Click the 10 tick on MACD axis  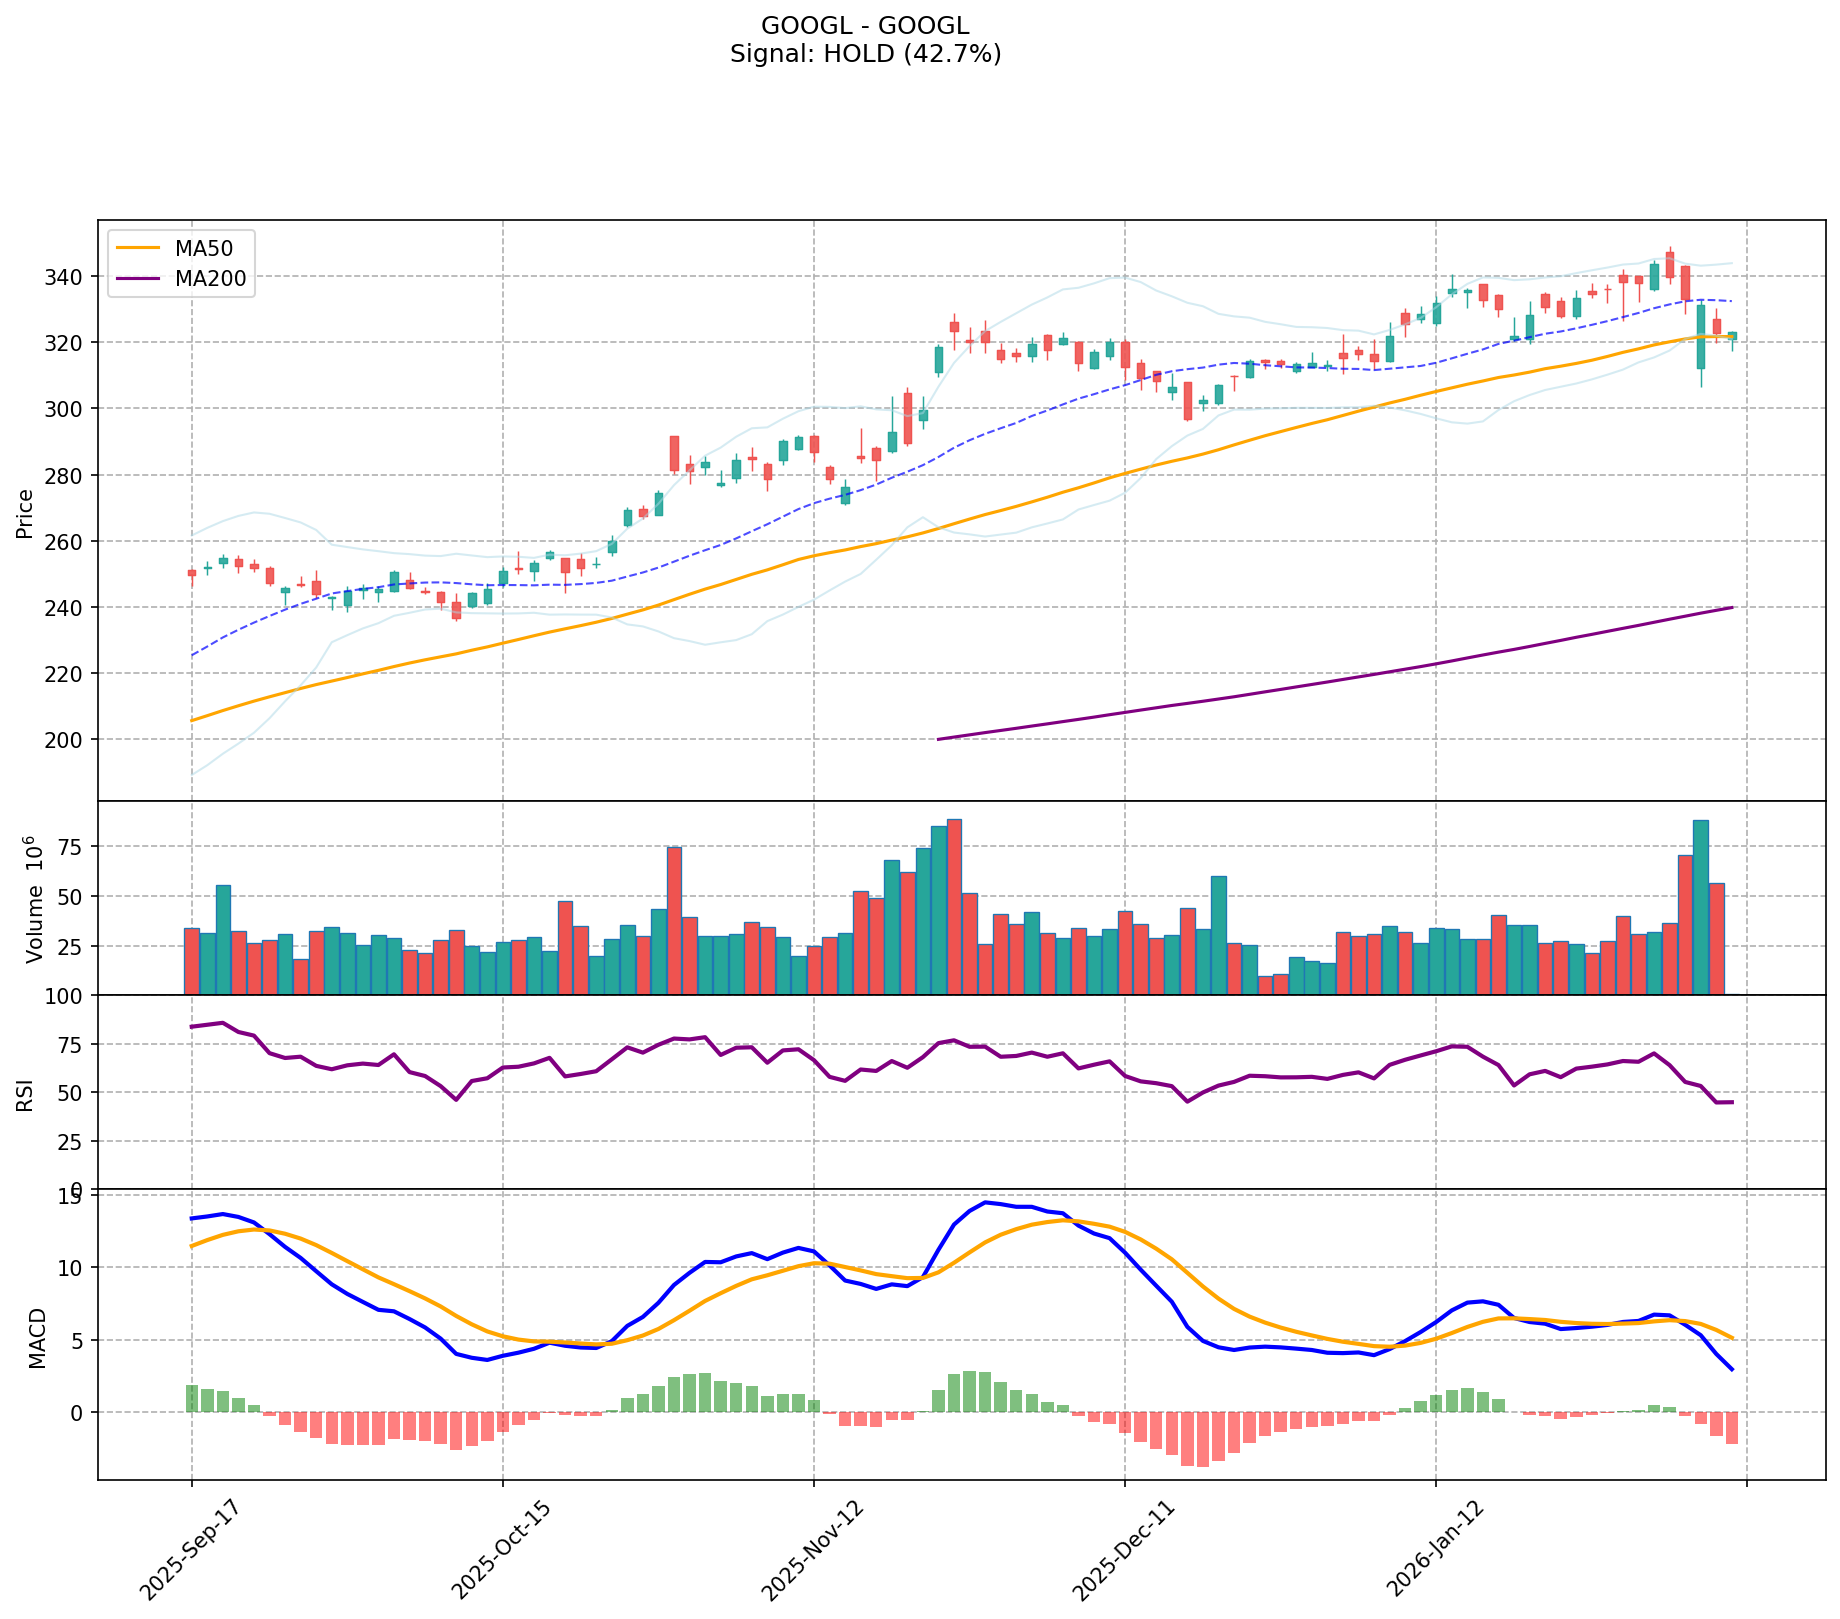coord(76,1268)
